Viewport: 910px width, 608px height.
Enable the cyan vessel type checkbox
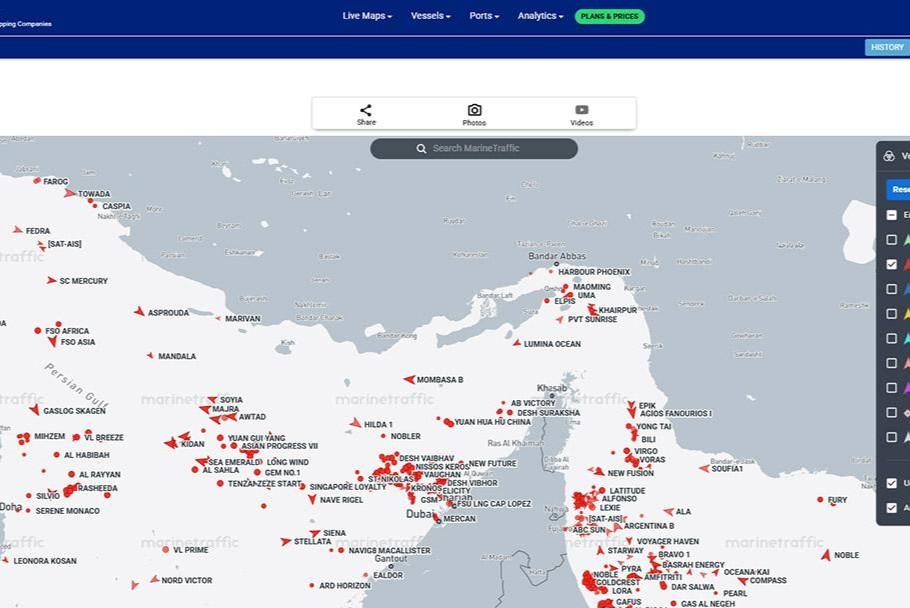tap(891, 338)
